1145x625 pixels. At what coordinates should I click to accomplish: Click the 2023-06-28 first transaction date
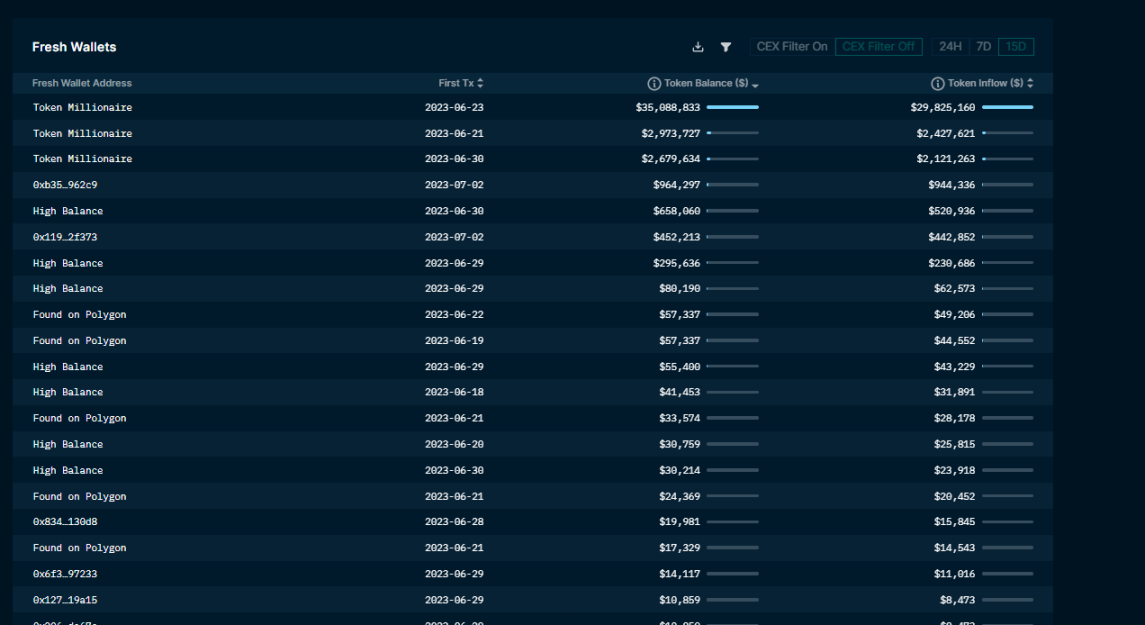454,522
